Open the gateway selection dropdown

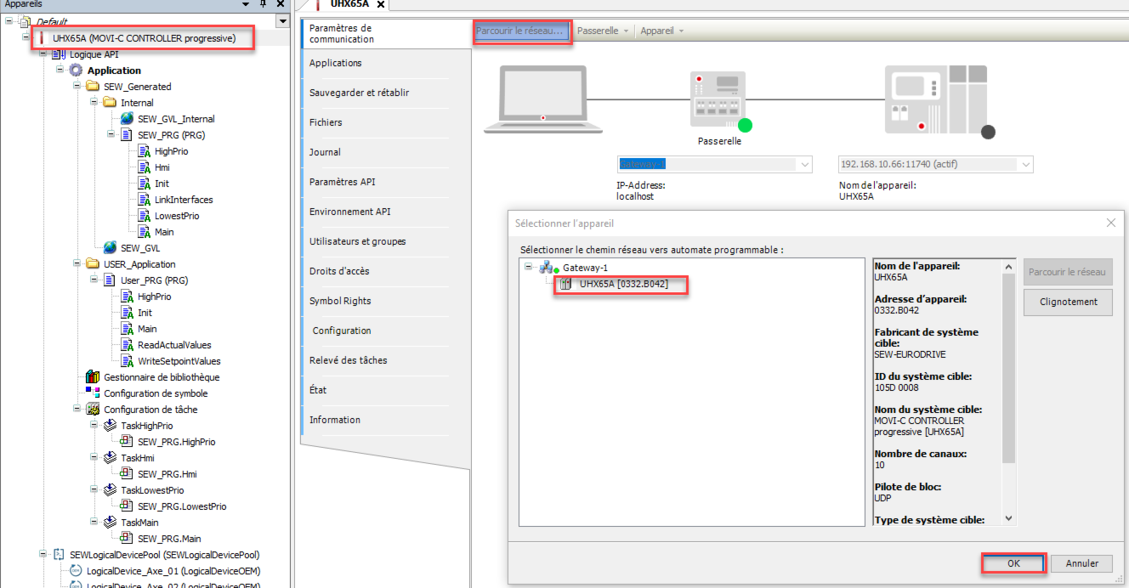click(804, 164)
